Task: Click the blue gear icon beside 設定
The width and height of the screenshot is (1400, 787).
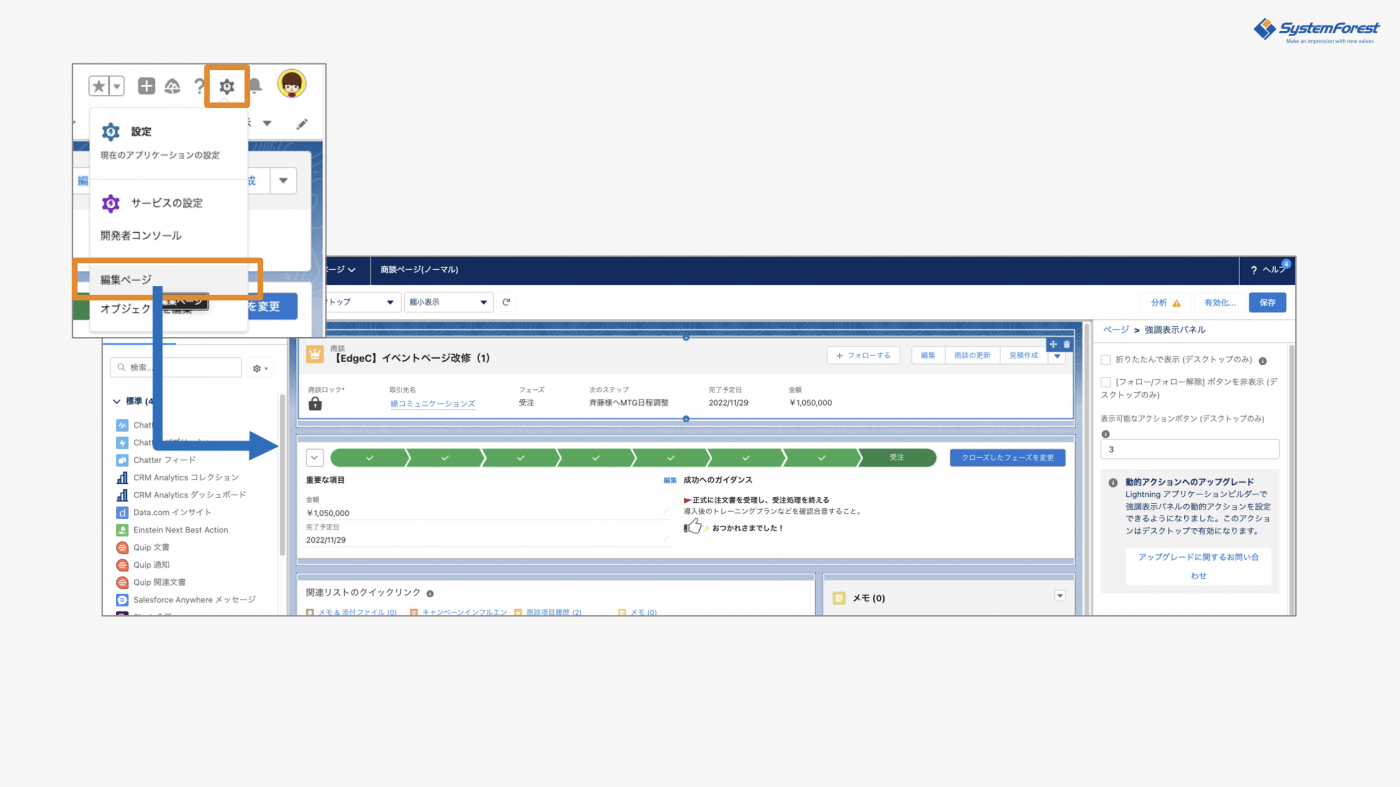Action: point(111,131)
